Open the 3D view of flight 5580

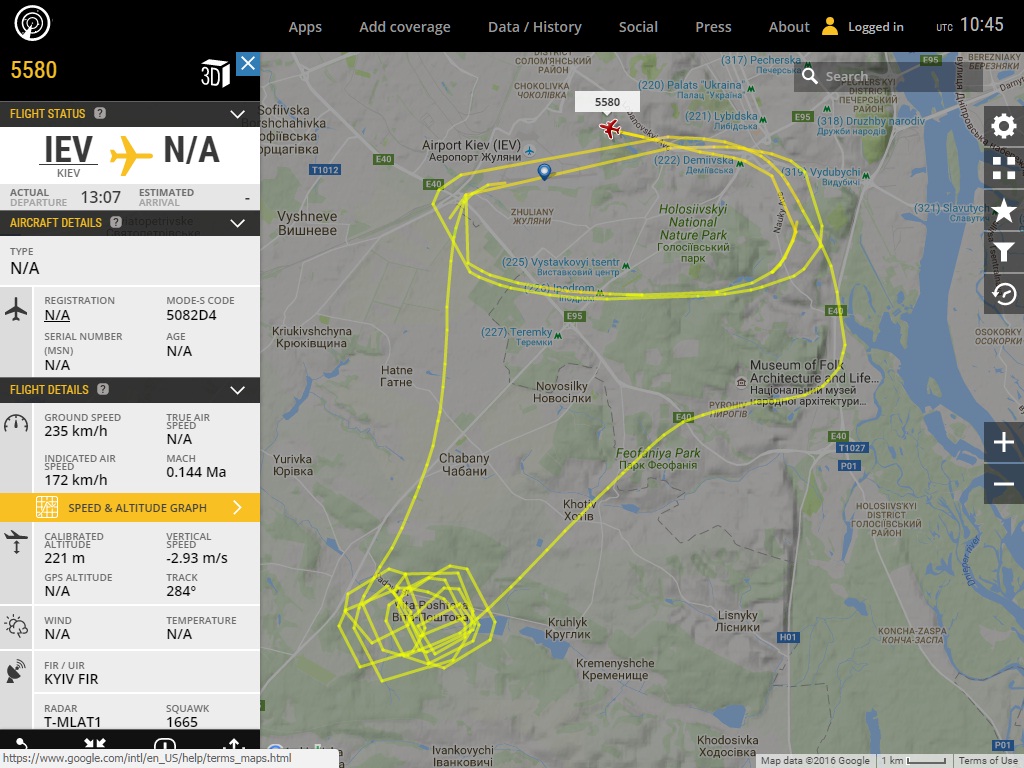point(215,74)
